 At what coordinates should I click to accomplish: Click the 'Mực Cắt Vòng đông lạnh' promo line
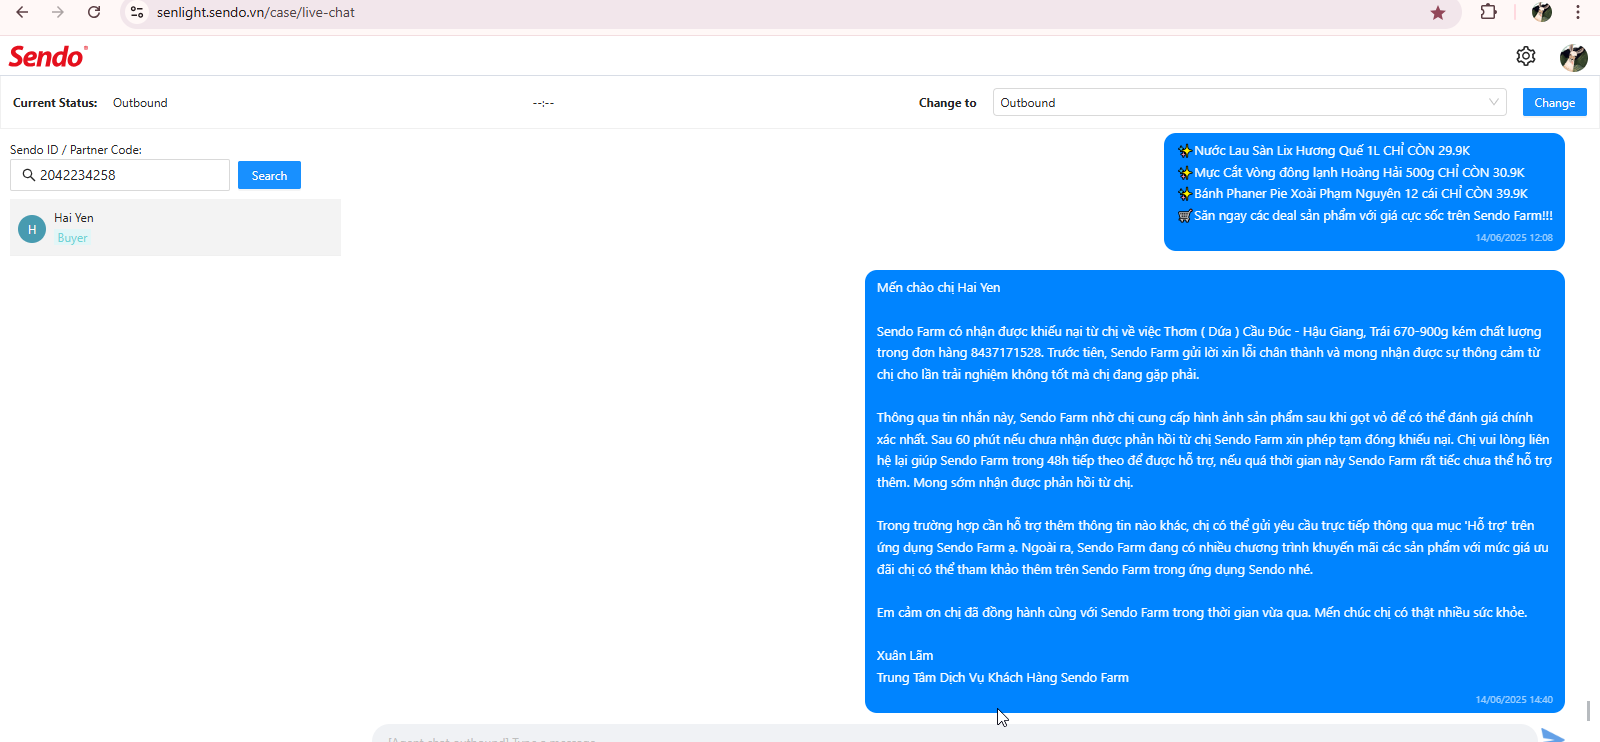(1351, 173)
